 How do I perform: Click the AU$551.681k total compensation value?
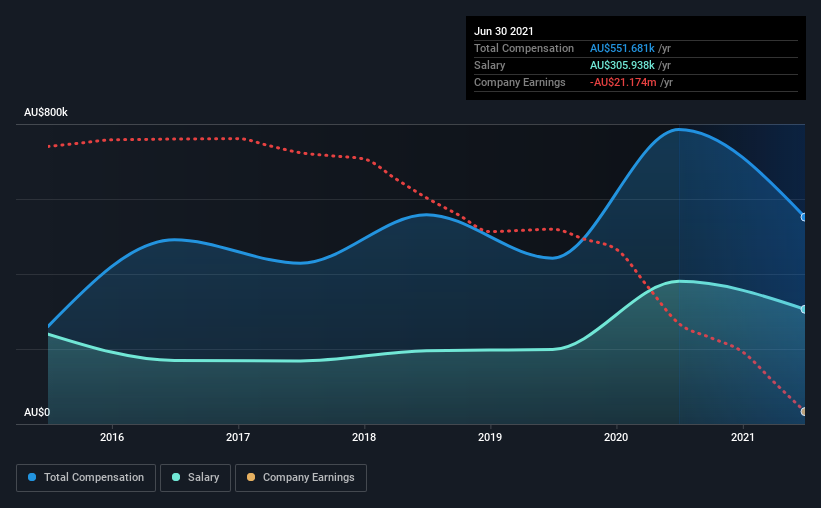(622, 48)
